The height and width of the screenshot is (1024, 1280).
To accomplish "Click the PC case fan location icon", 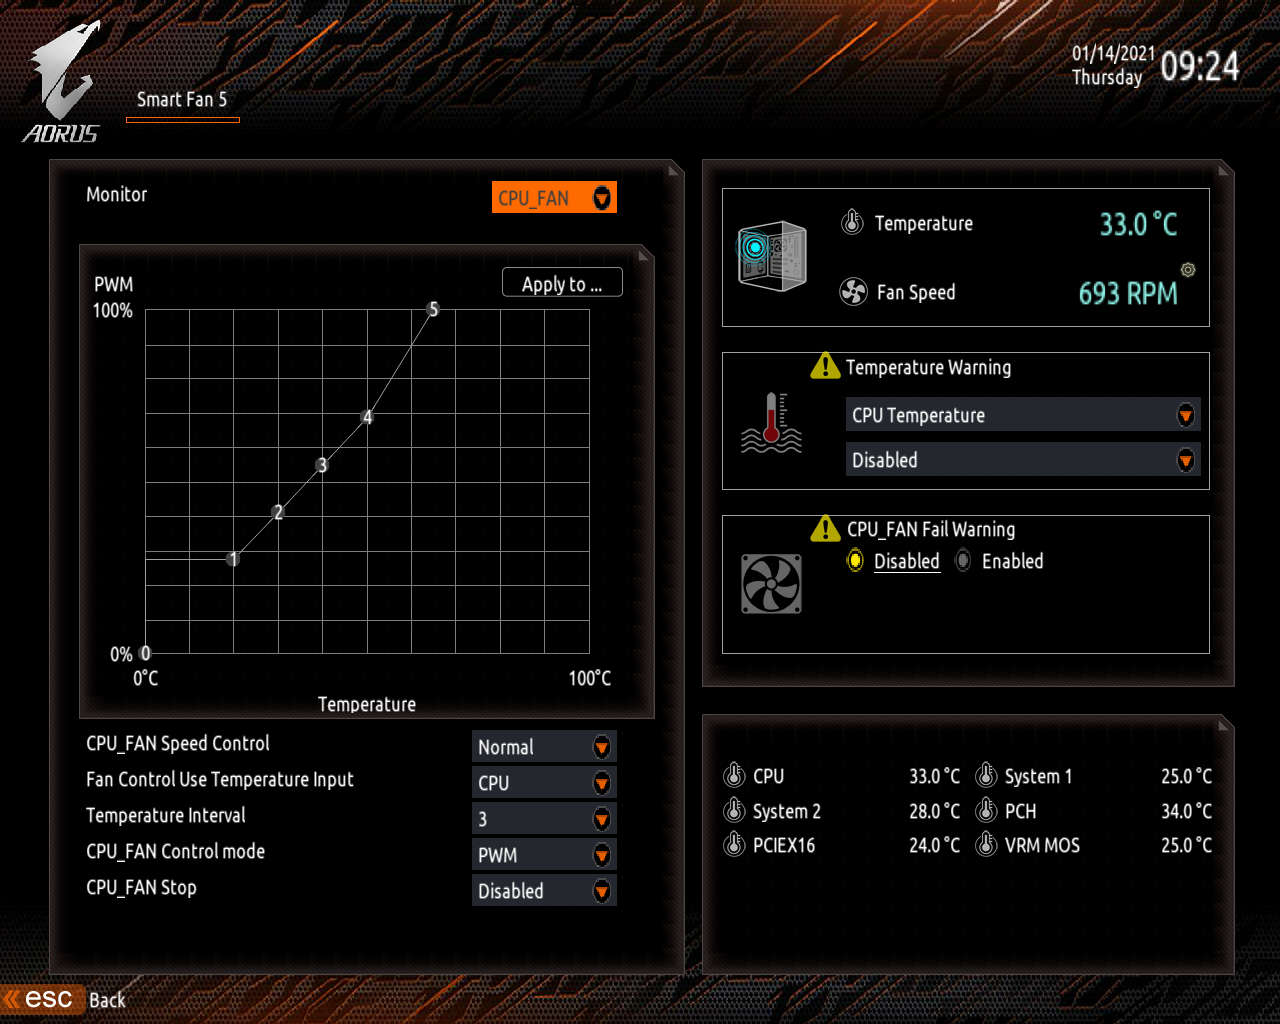I will click(x=771, y=256).
